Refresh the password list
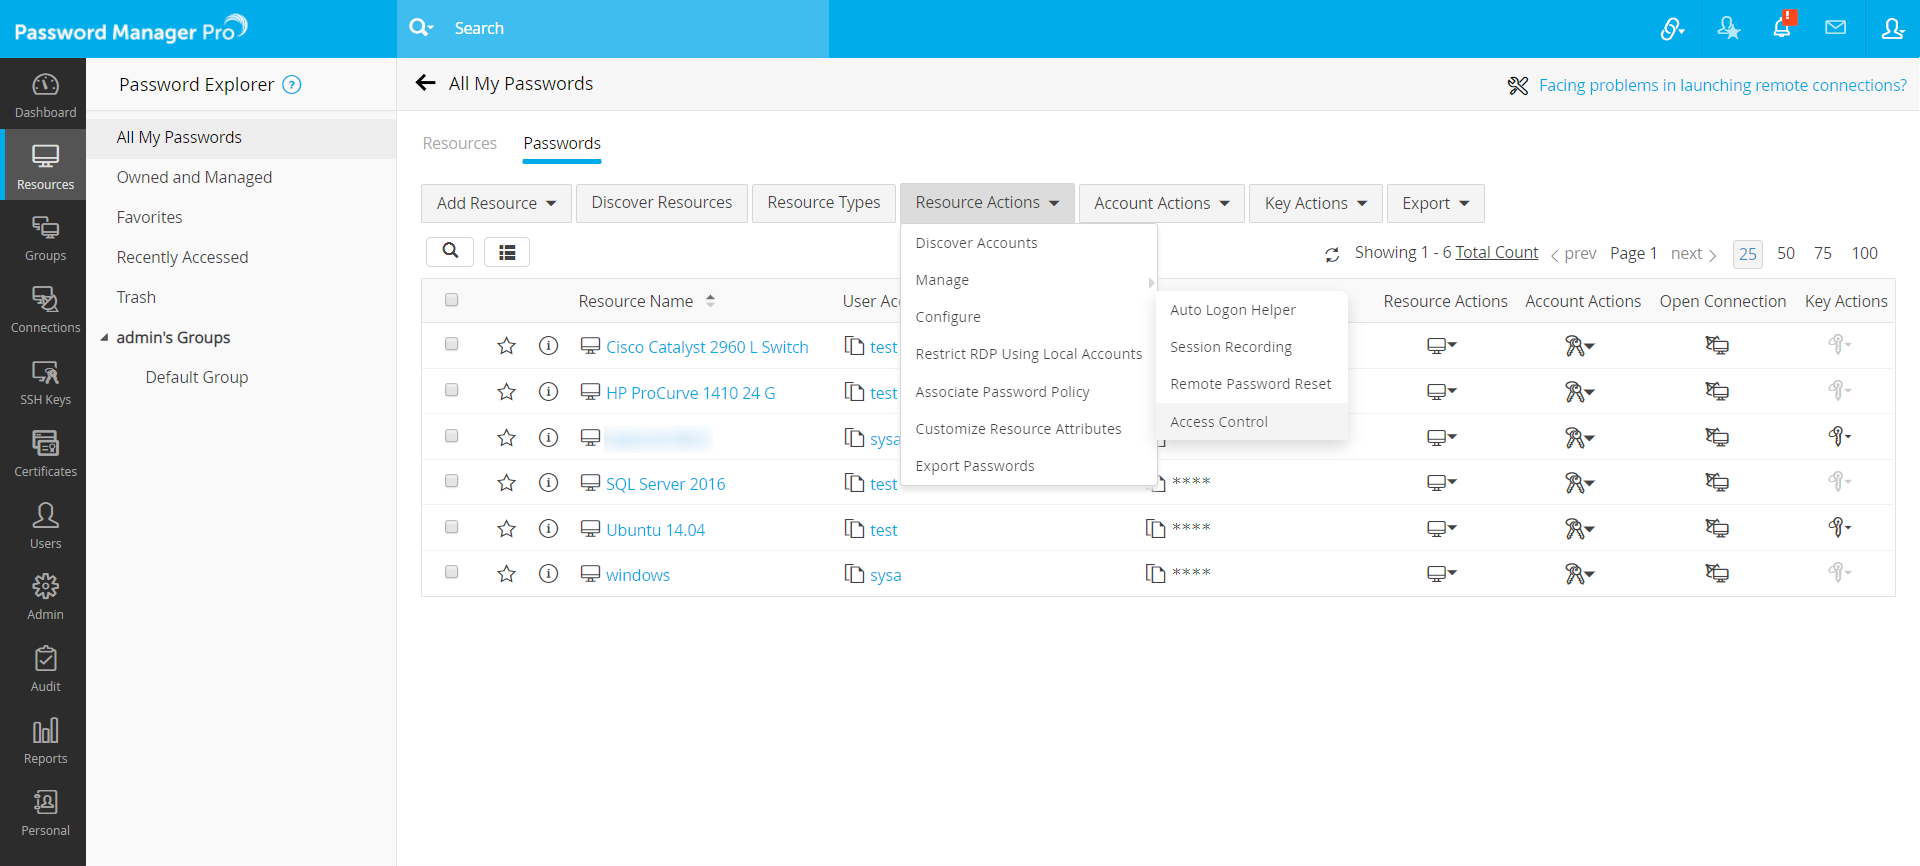 pyautogui.click(x=1332, y=254)
